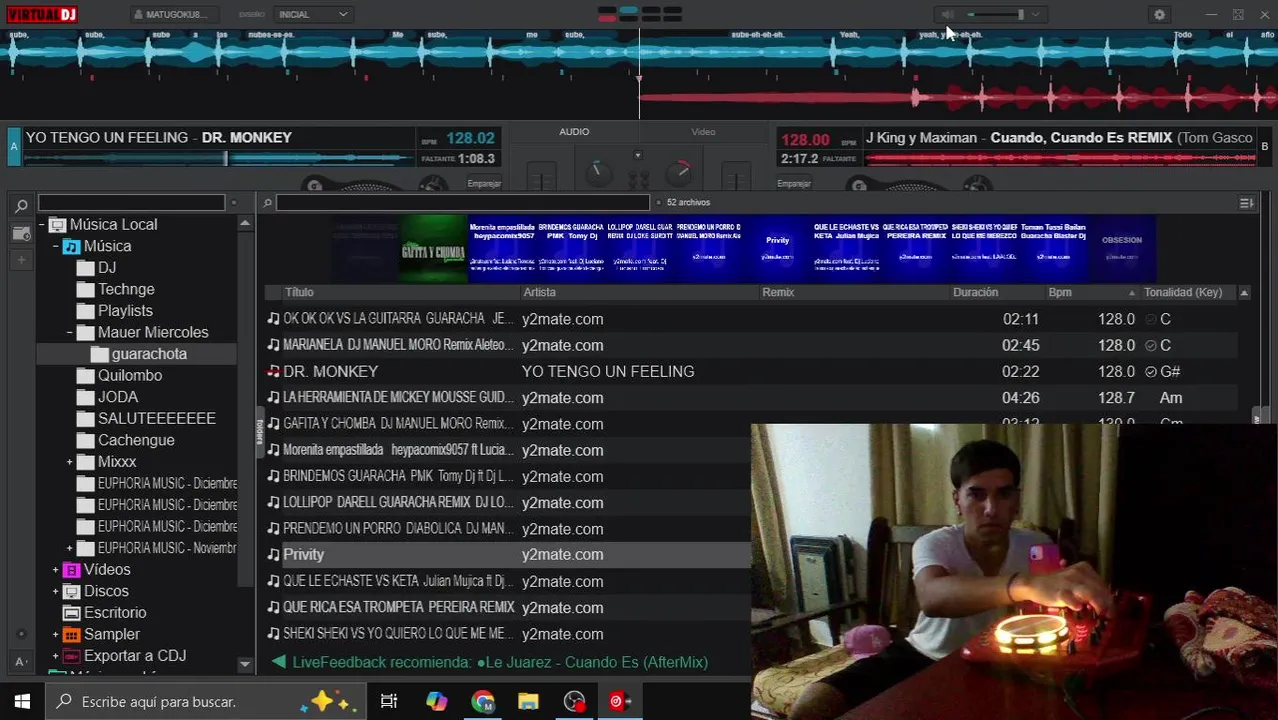Open the master volume dropdown arrow
Viewport: 1278px width, 720px height.
(1035, 14)
